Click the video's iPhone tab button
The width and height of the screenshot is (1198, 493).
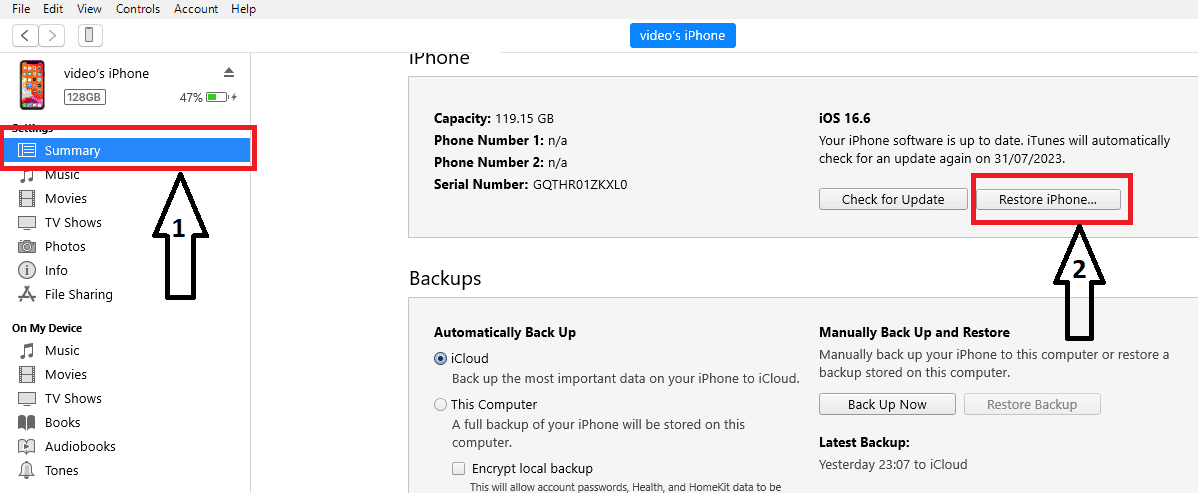tap(683, 35)
